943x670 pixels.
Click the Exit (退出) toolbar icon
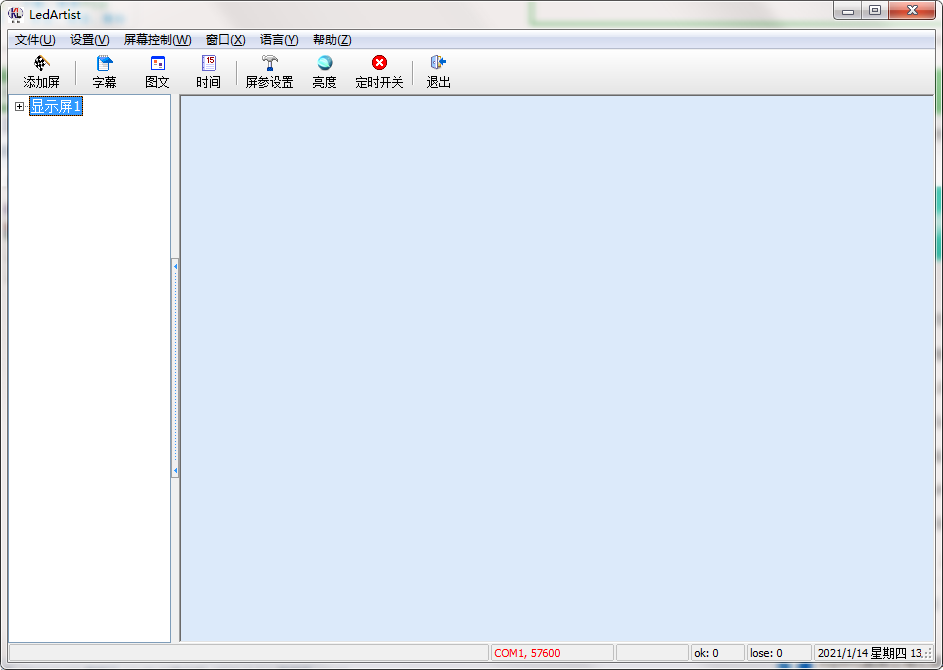point(438,64)
